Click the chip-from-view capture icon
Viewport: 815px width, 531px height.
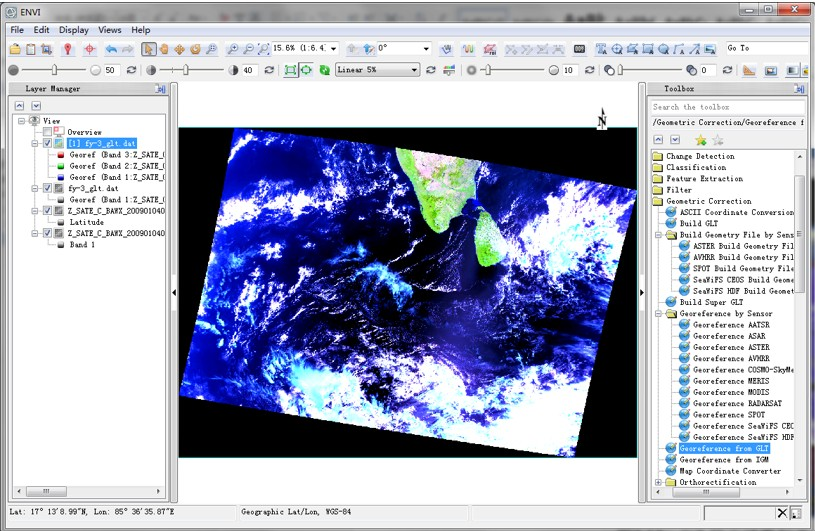click(x=46, y=49)
